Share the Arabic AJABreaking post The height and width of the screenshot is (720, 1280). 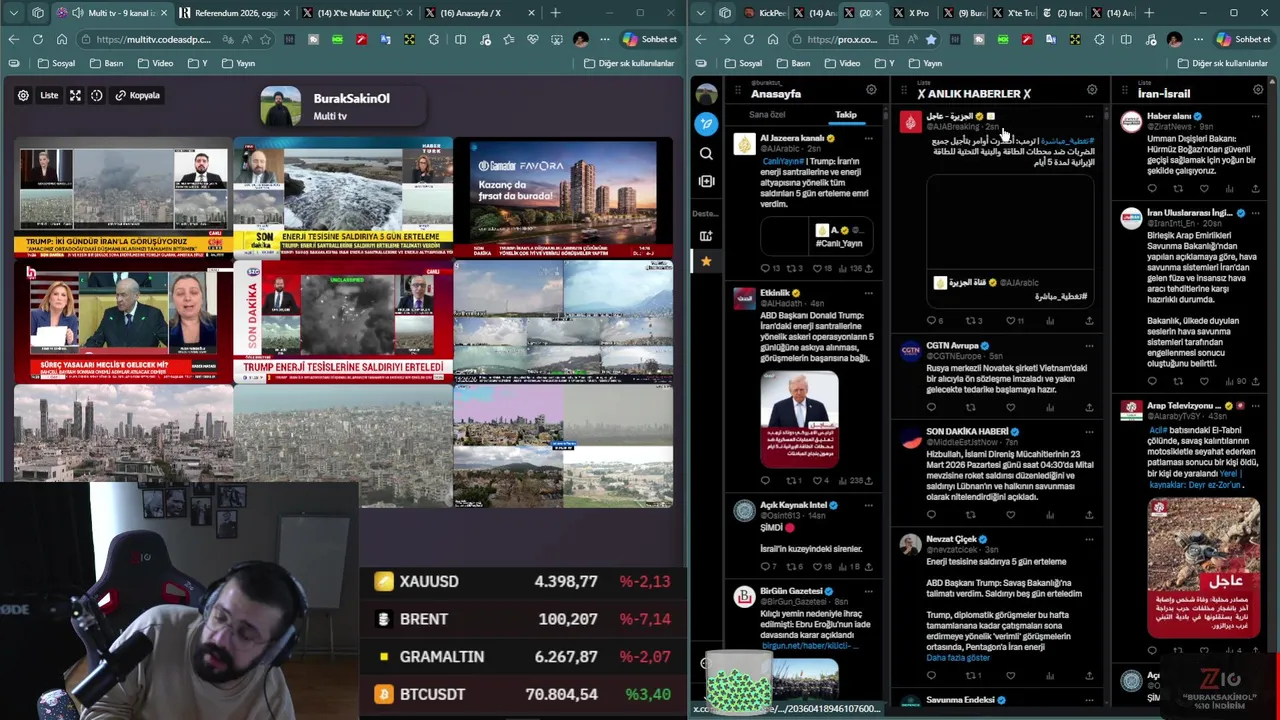tap(1089, 321)
